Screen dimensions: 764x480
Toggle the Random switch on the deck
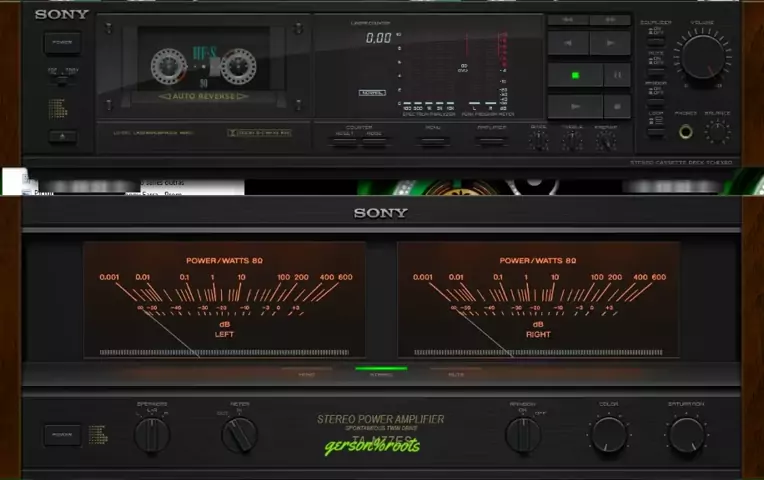[x=656, y=101]
